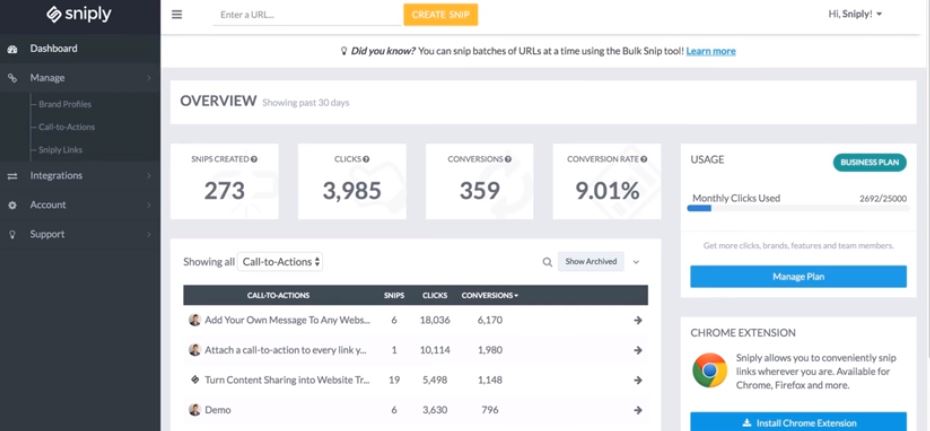The image size is (930, 431).
Task: Click the 2692/25000 usage value
Action: coord(883,199)
